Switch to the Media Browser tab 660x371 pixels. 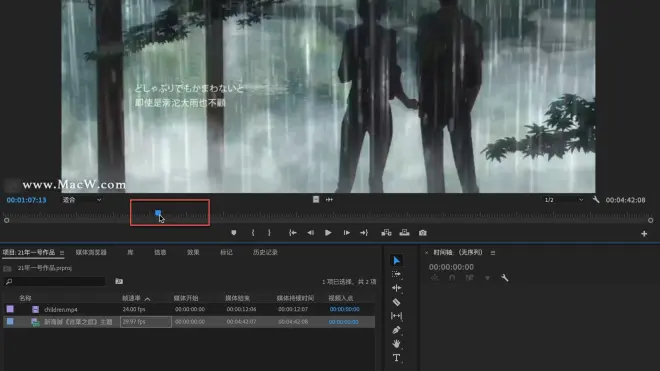pos(91,252)
